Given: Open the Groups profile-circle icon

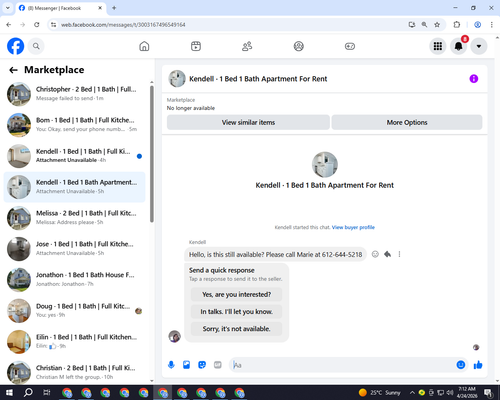Looking at the screenshot, I should [298, 46].
